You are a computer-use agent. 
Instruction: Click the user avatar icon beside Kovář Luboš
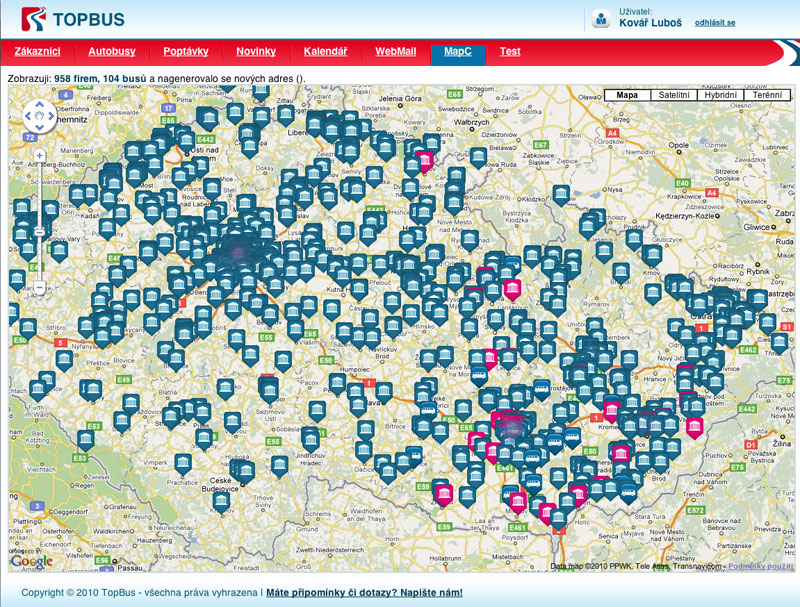click(601, 18)
